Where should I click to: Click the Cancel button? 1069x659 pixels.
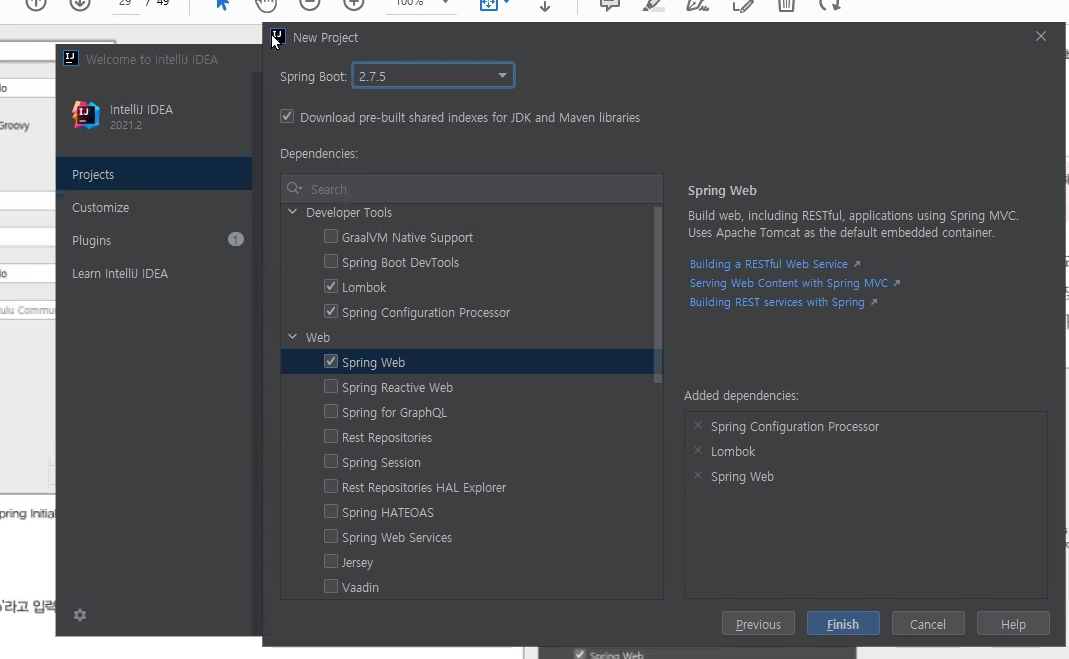(928, 624)
